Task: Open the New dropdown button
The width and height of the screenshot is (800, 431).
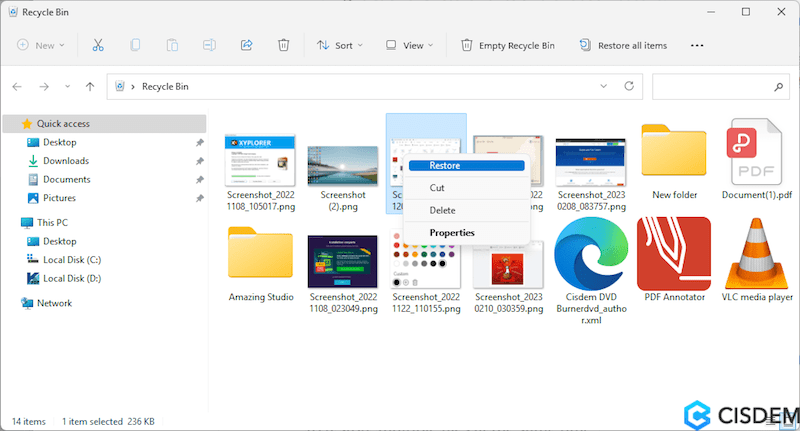Action: coord(41,45)
